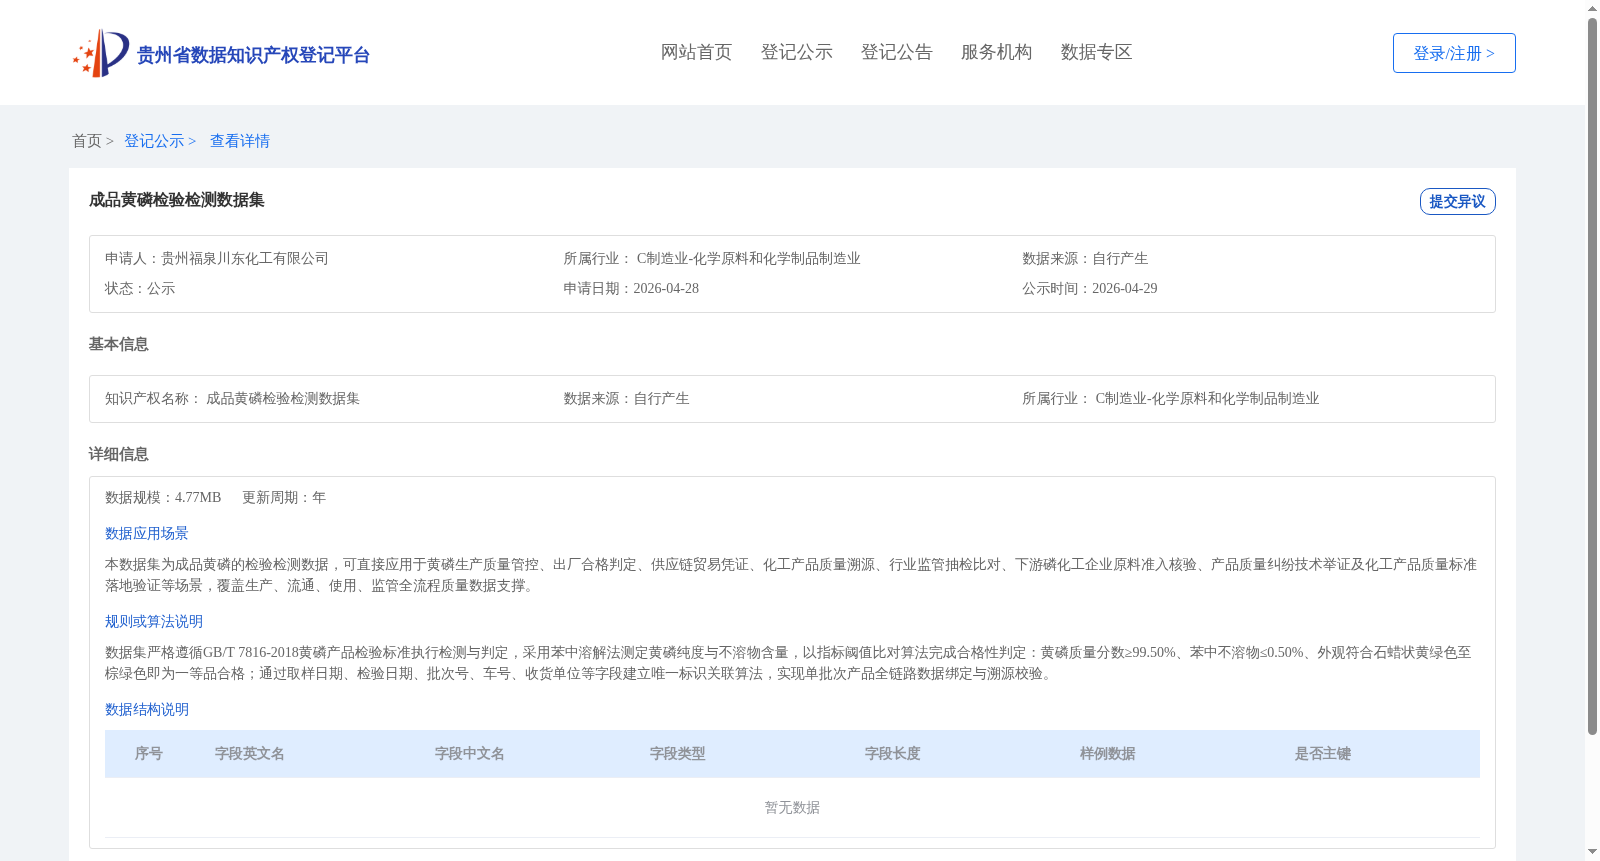
Task: Click the 提交异议 button
Action: (1457, 201)
